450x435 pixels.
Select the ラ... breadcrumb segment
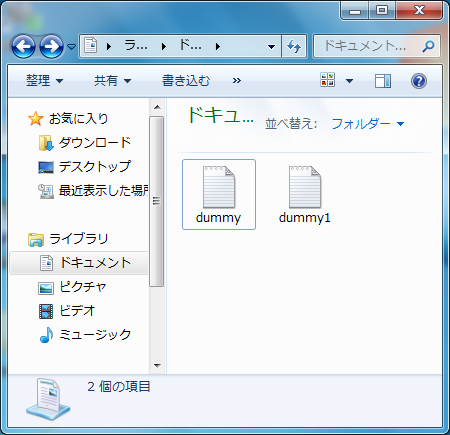click(136, 46)
